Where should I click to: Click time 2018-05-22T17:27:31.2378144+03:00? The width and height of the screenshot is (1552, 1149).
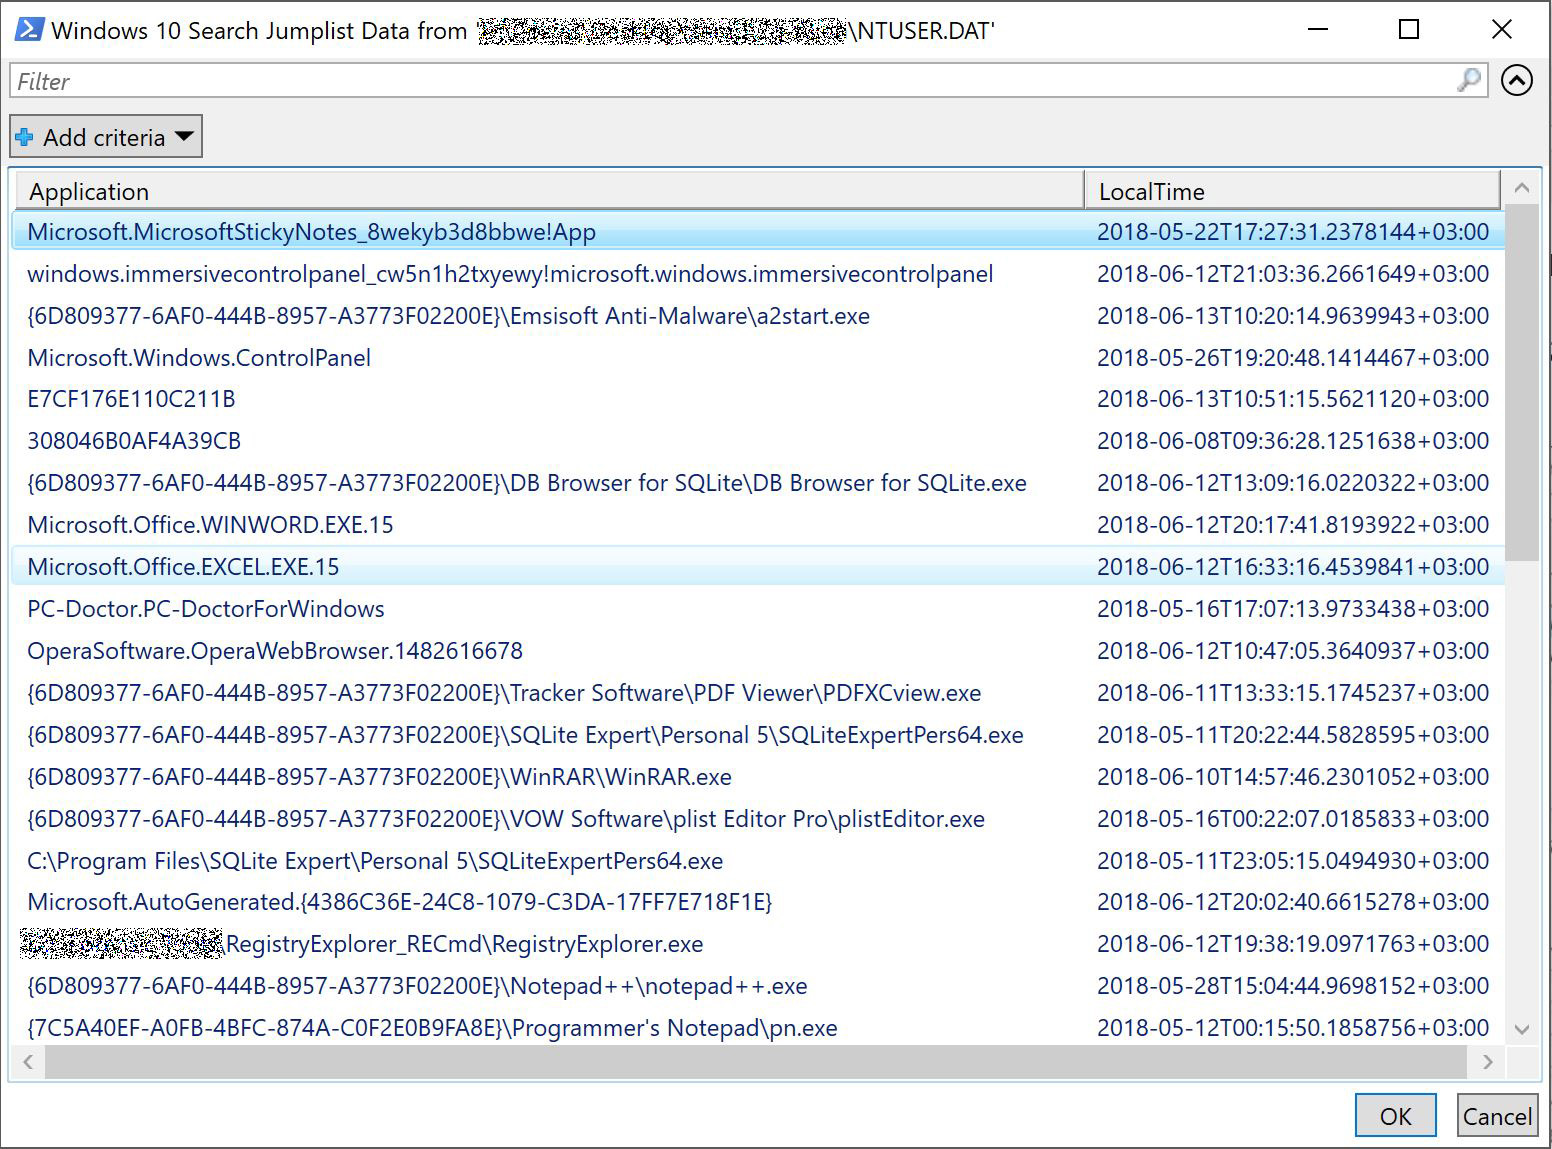pyautogui.click(x=1293, y=232)
